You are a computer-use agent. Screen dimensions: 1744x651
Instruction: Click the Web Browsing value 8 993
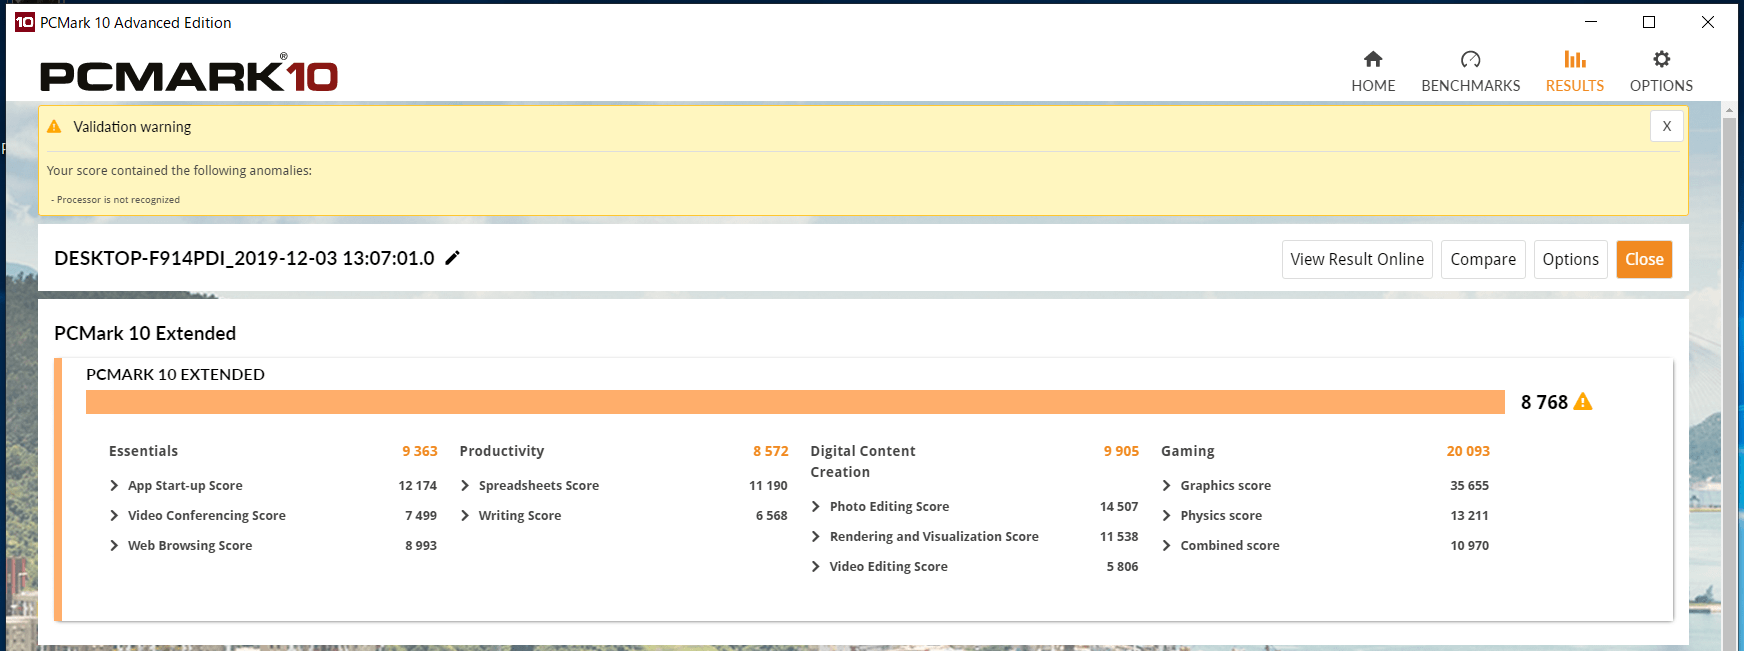(x=421, y=546)
